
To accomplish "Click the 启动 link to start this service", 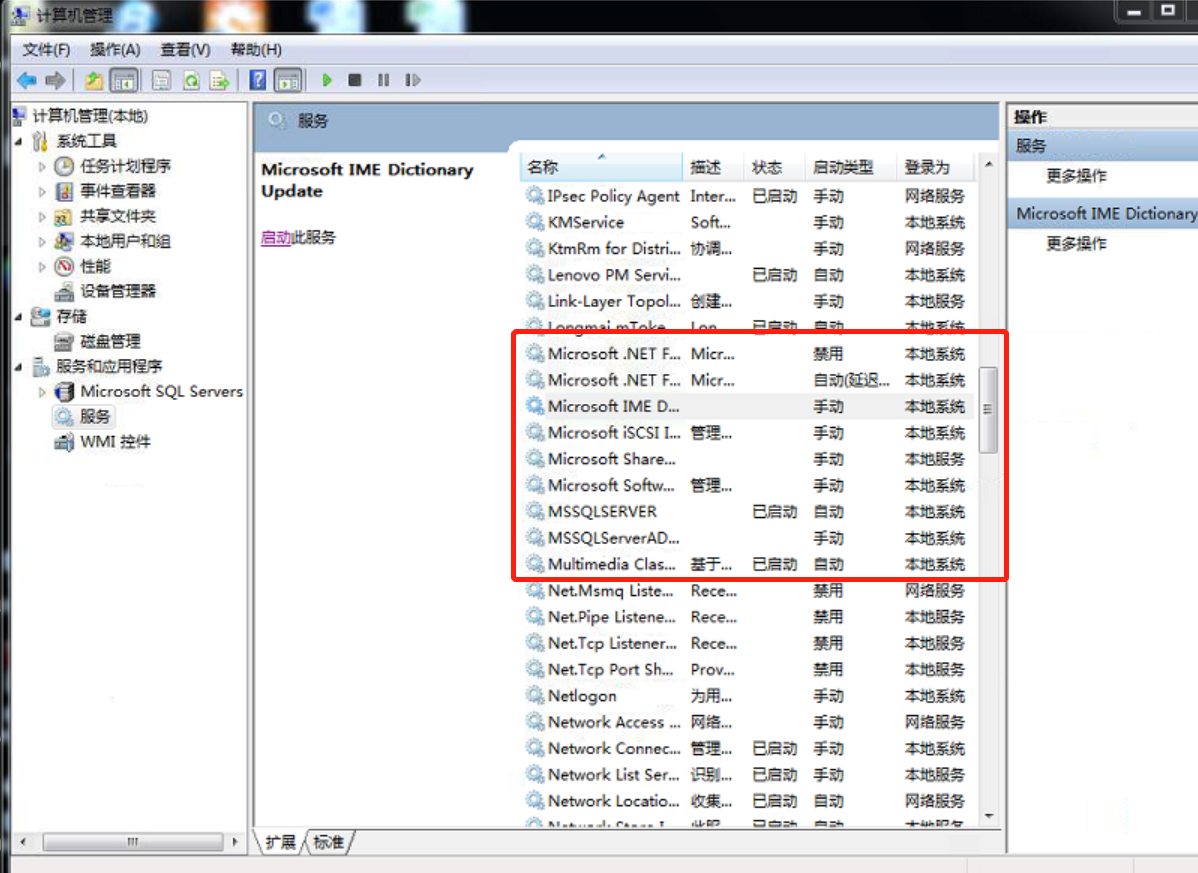I will tap(275, 238).
